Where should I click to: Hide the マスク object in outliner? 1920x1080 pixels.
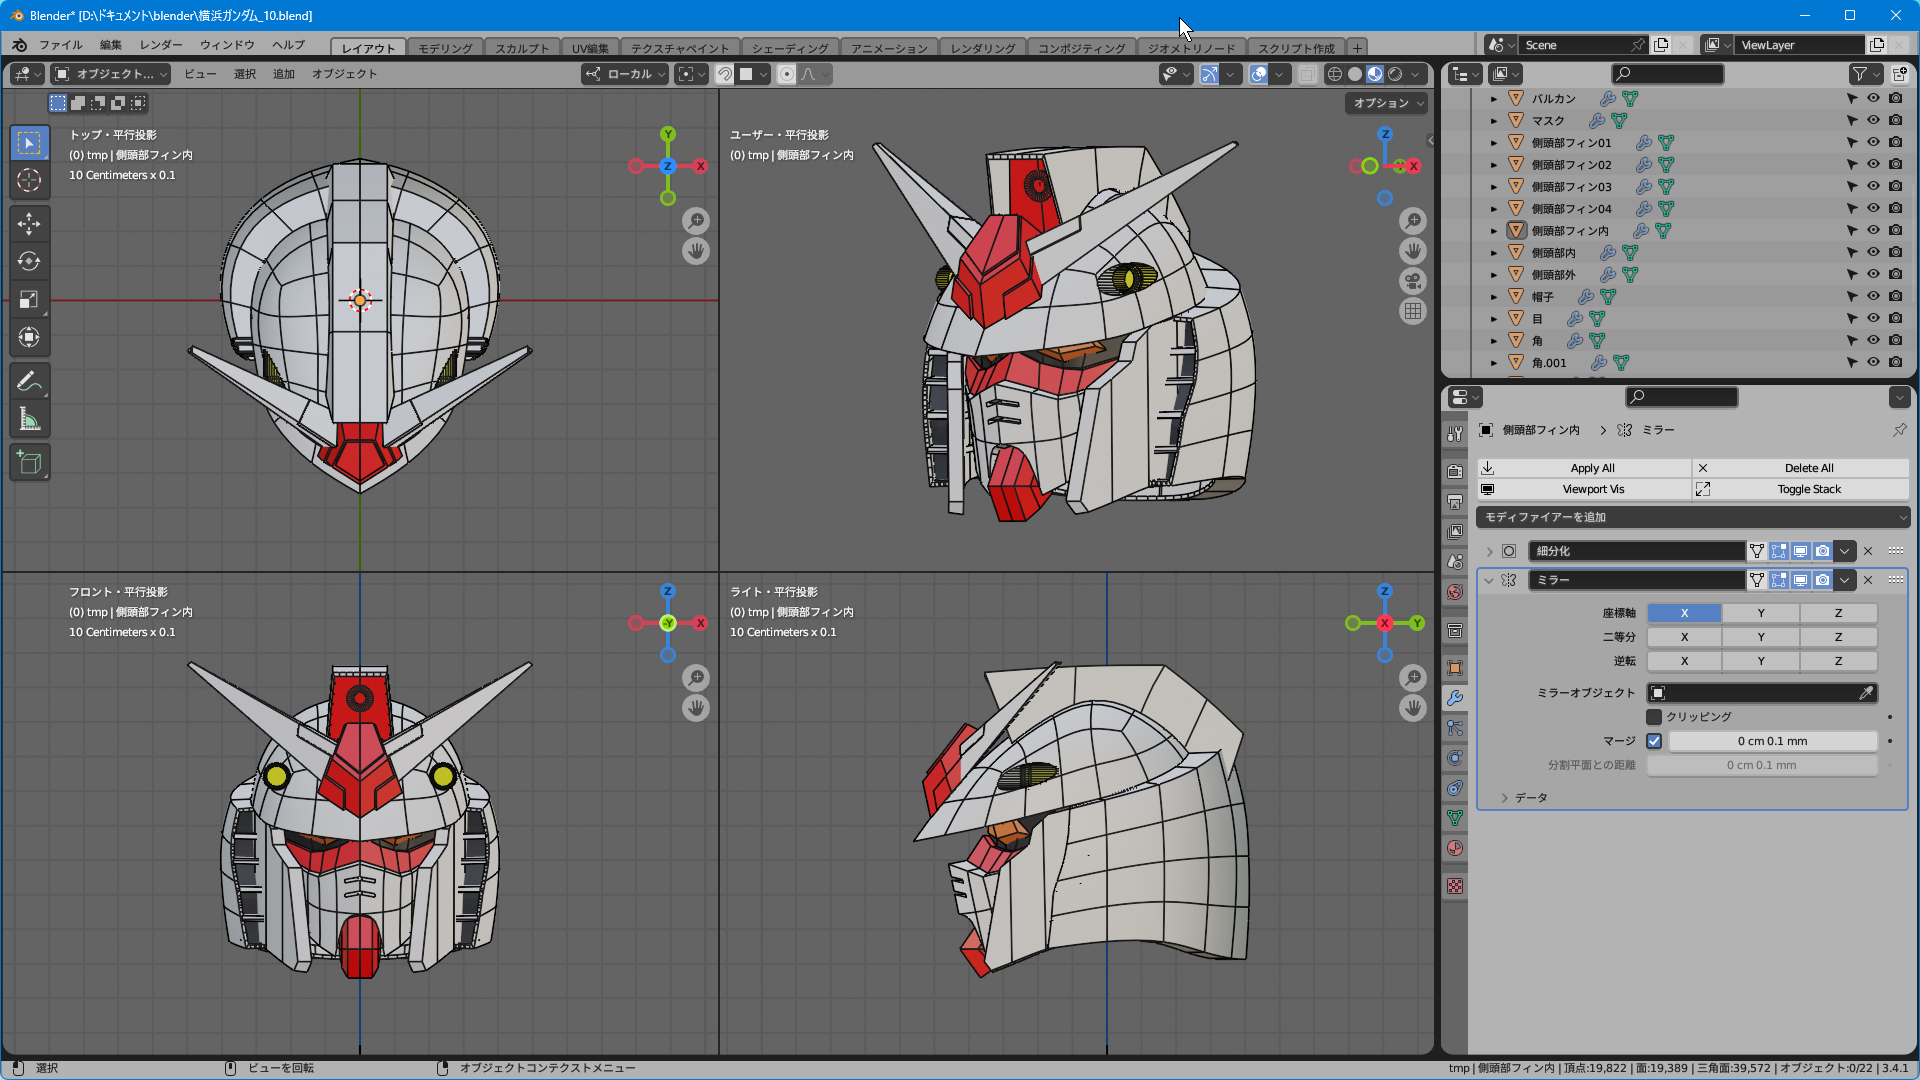click(1873, 121)
